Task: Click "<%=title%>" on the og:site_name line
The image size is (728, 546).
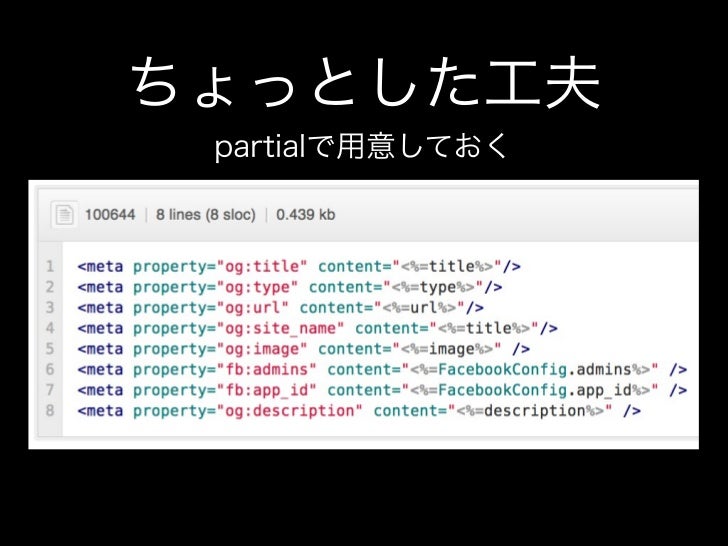Action: coord(484,328)
